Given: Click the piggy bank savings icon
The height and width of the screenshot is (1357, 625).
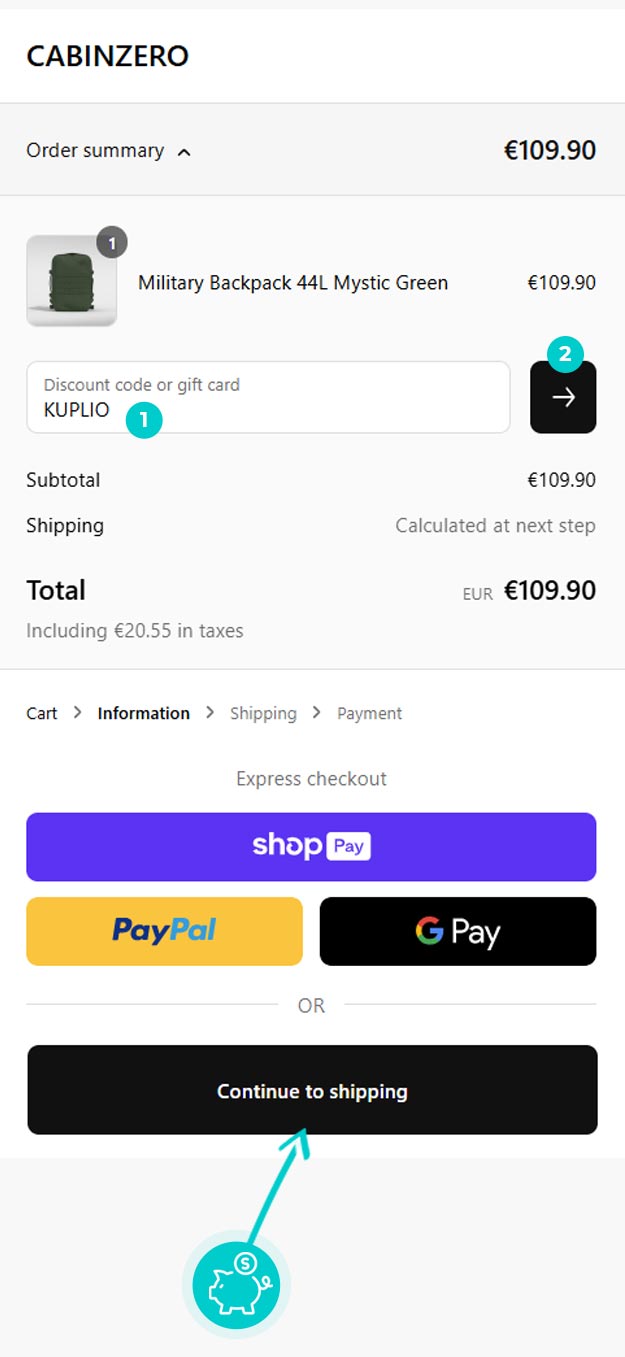Looking at the screenshot, I should 236,1285.
